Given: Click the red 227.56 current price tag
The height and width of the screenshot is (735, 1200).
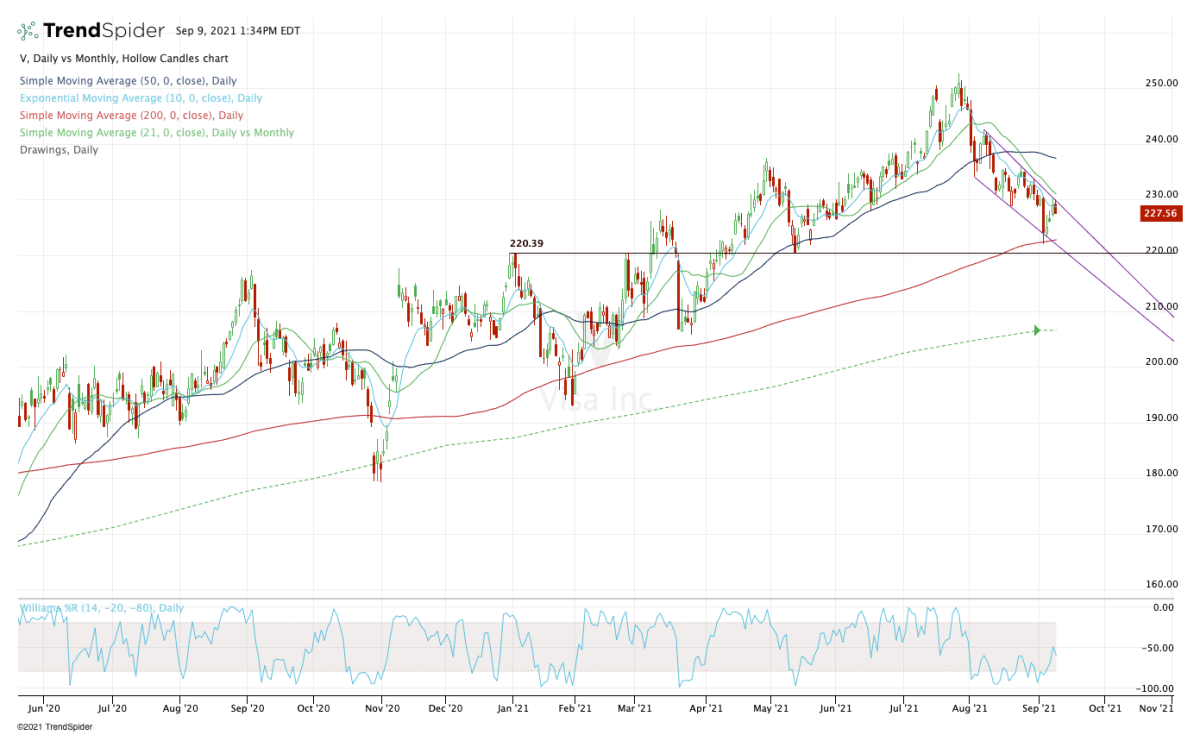Looking at the screenshot, I should (1159, 212).
